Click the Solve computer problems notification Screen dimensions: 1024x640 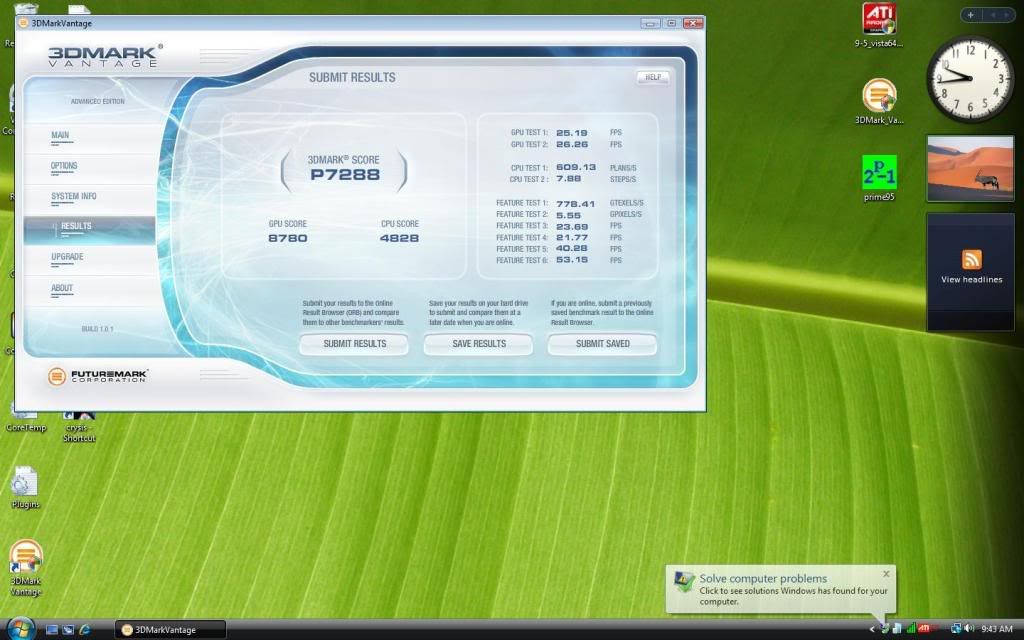click(x=781, y=588)
